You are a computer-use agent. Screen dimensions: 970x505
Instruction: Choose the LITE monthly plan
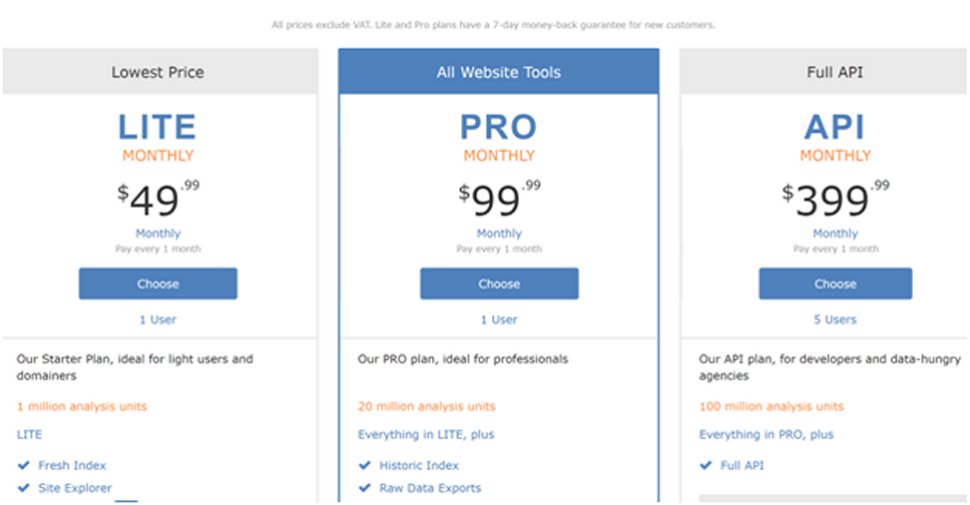pyautogui.click(x=158, y=283)
